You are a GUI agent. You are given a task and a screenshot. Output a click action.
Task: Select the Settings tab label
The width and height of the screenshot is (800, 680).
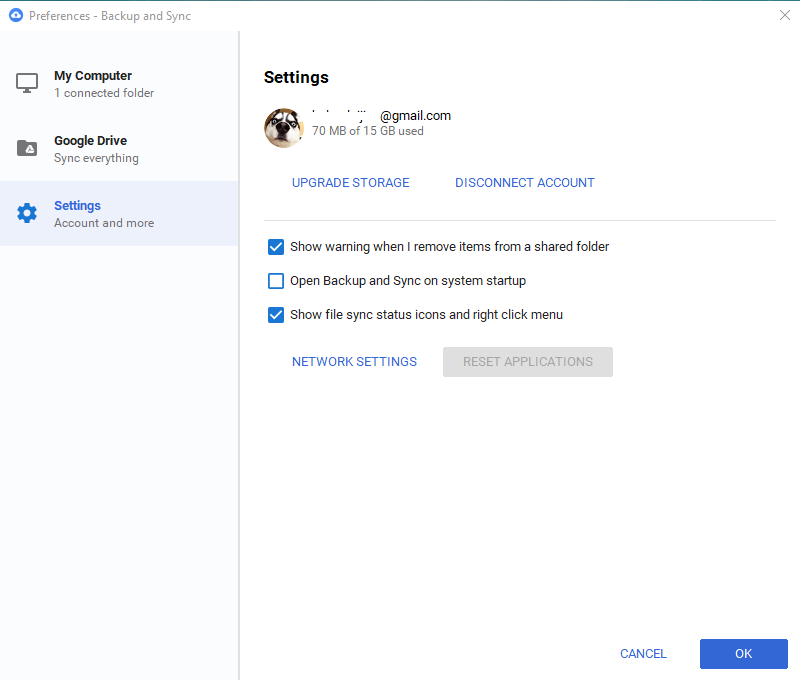click(77, 206)
